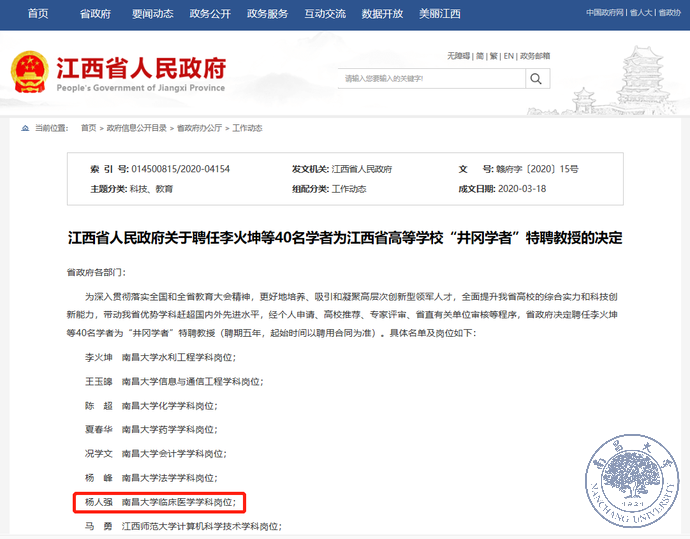Click breadcrumb 工作动态
This screenshot has height=539, width=690.
pyautogui.click(x=247, y=128)
